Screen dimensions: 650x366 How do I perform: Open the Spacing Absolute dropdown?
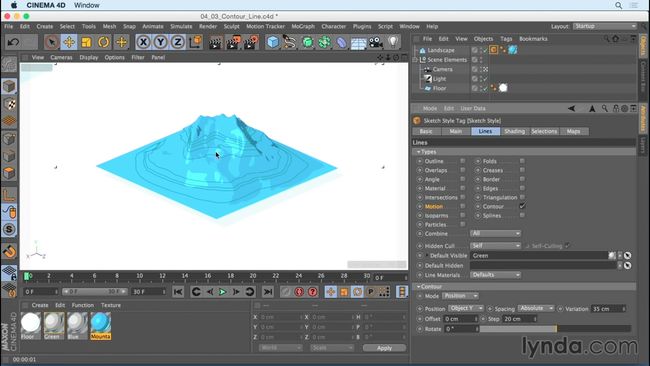536,308
